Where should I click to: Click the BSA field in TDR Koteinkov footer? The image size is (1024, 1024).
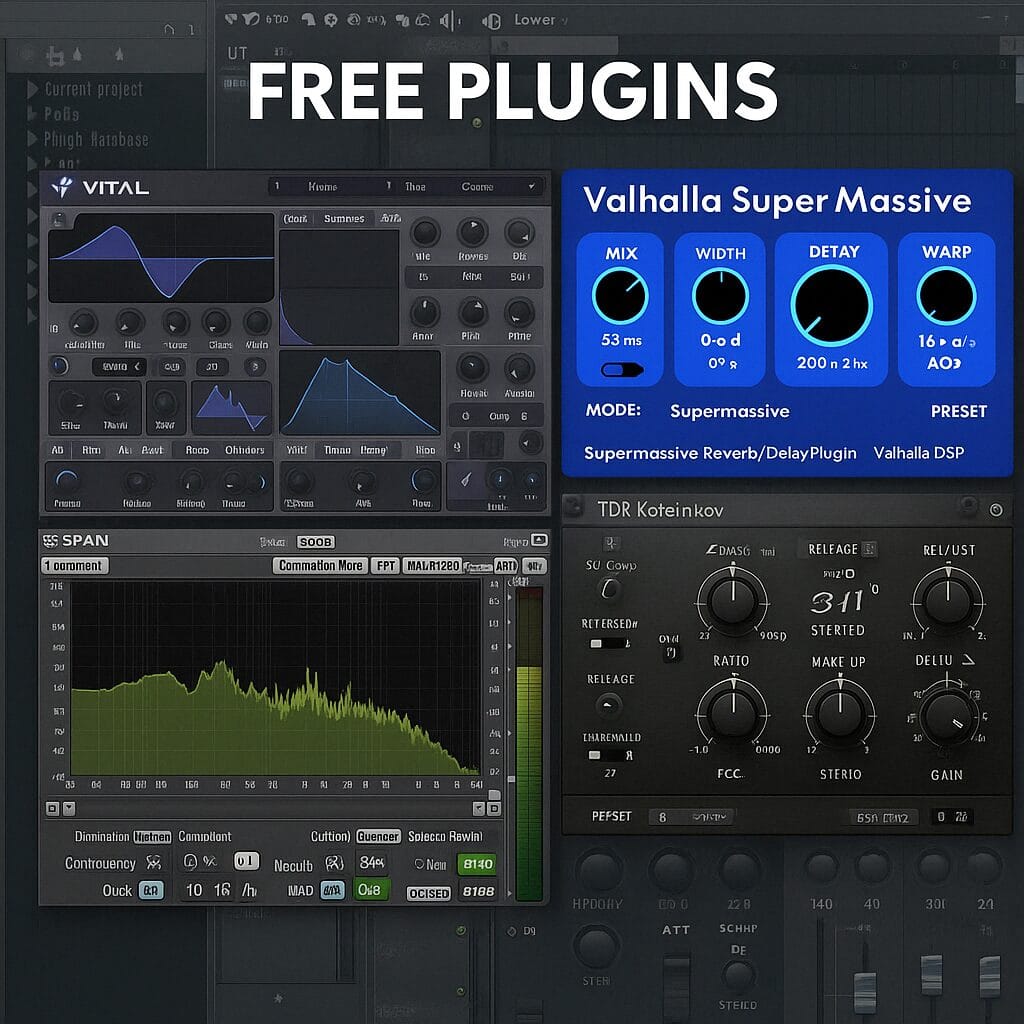[883, 817]
